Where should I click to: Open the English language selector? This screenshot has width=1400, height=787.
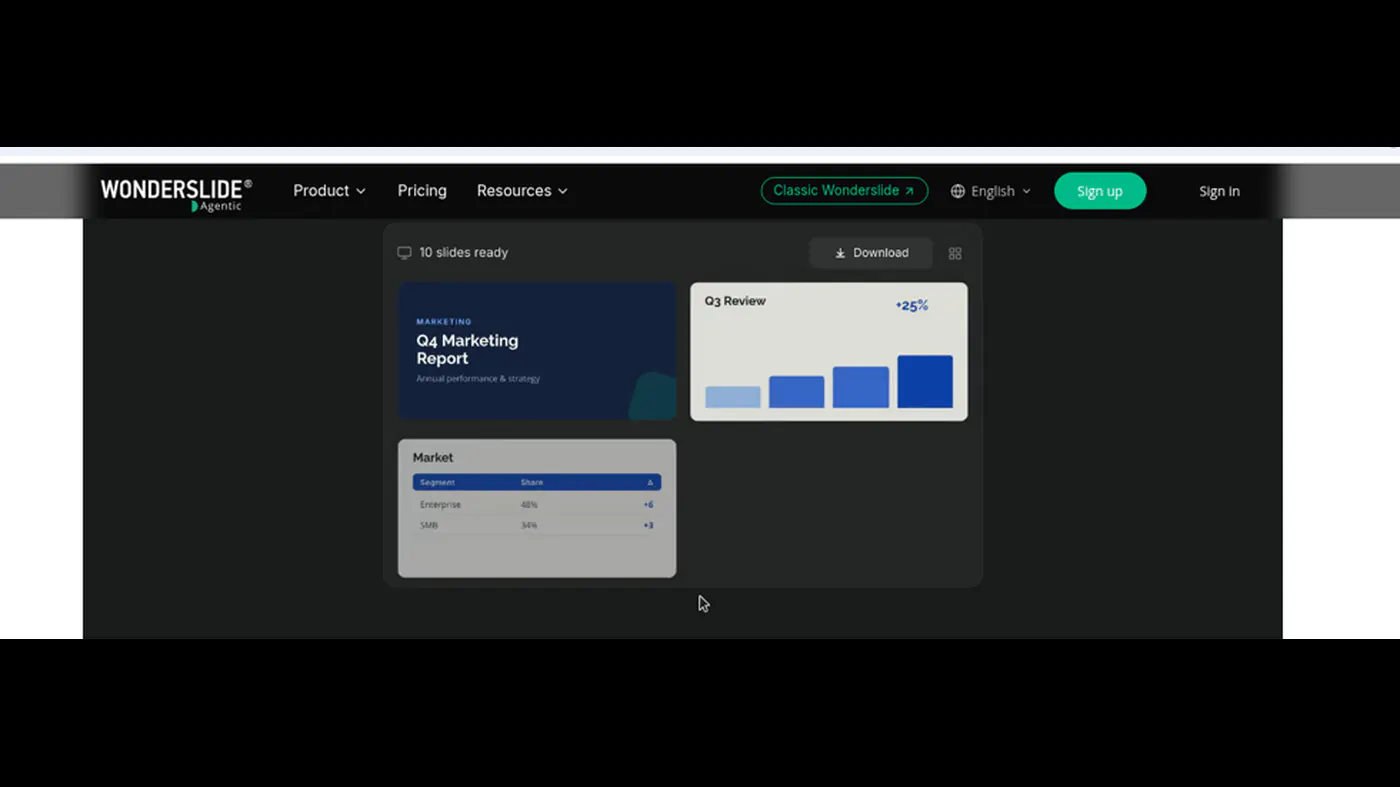click(991, 191)
